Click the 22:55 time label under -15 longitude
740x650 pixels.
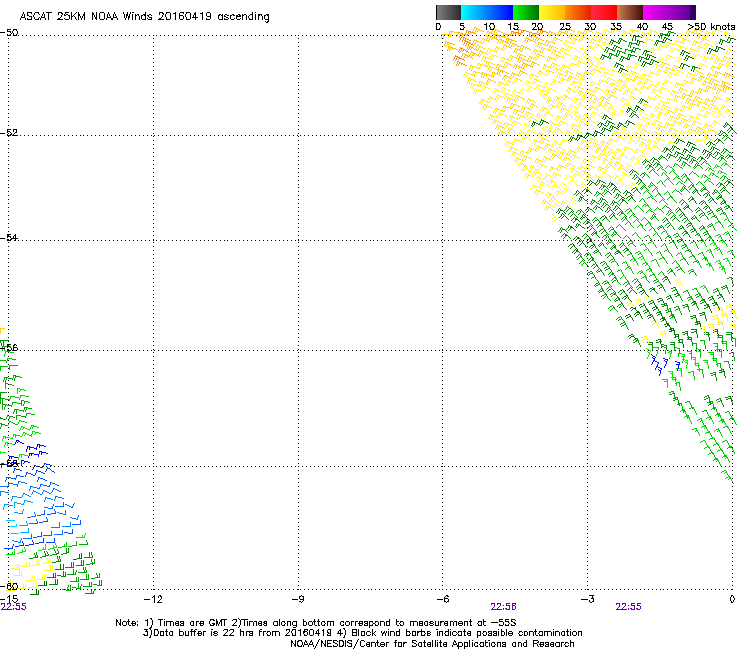[x=14, y=607]
